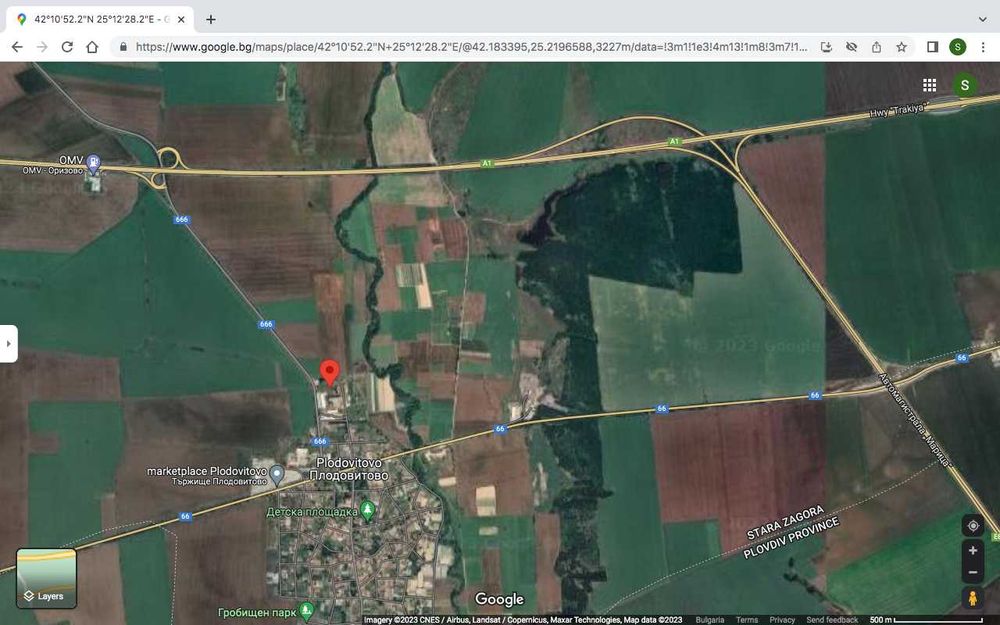The image size is (1000, 625).
Task: Select marketplace Plodovitovo pin
Action: pyautogui.click(x=277, y=474)
